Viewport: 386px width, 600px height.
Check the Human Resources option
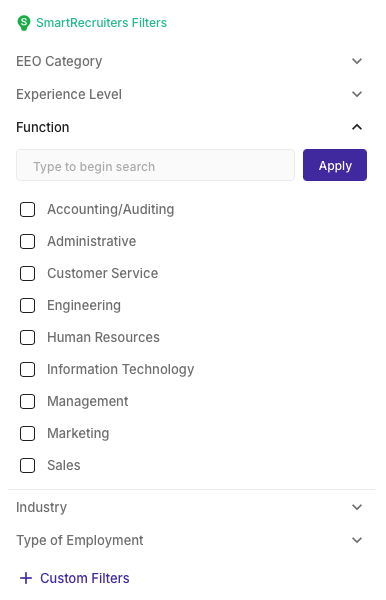pyautogui.click(x=28, y=338)
